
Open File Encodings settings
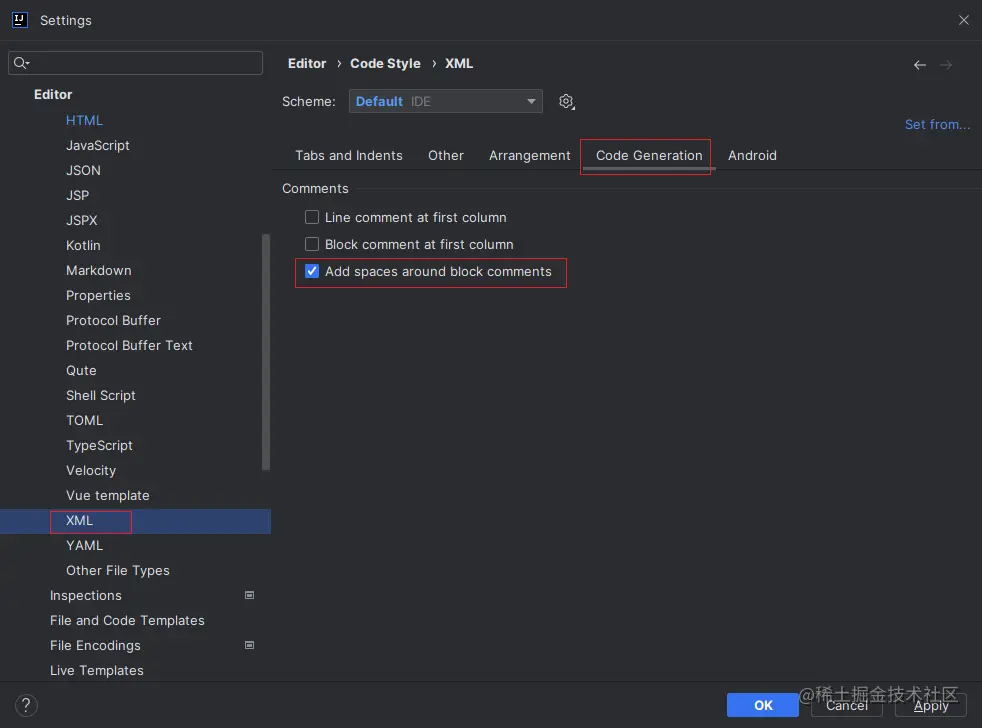pyautogui.click(x=95, y=645)
